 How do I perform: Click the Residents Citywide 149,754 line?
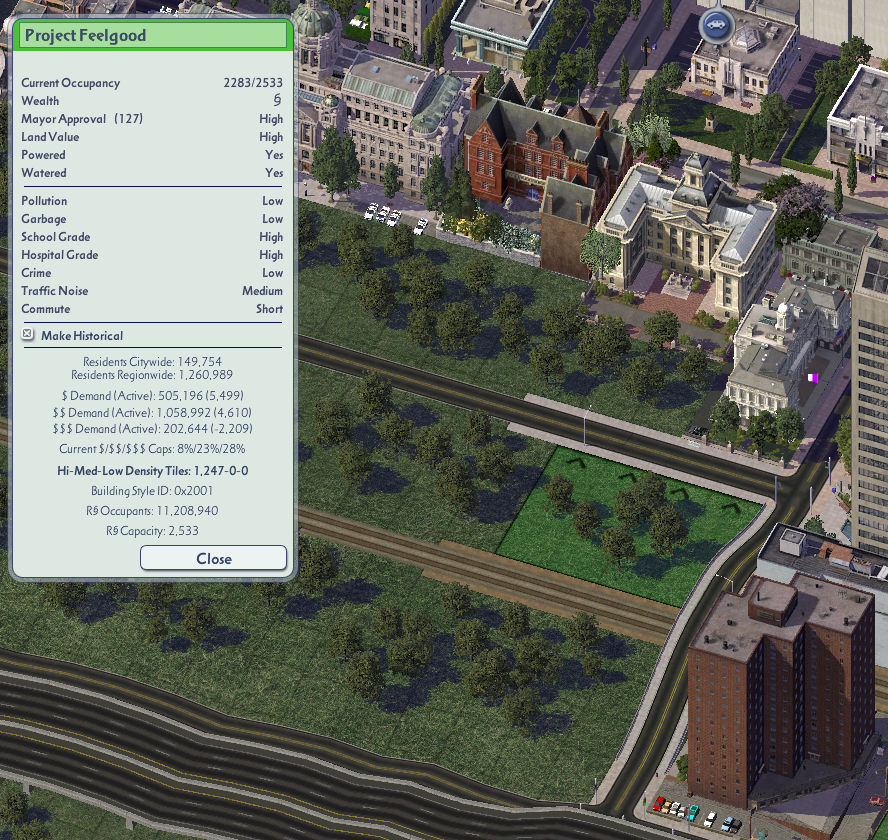(x=152, y=361)
